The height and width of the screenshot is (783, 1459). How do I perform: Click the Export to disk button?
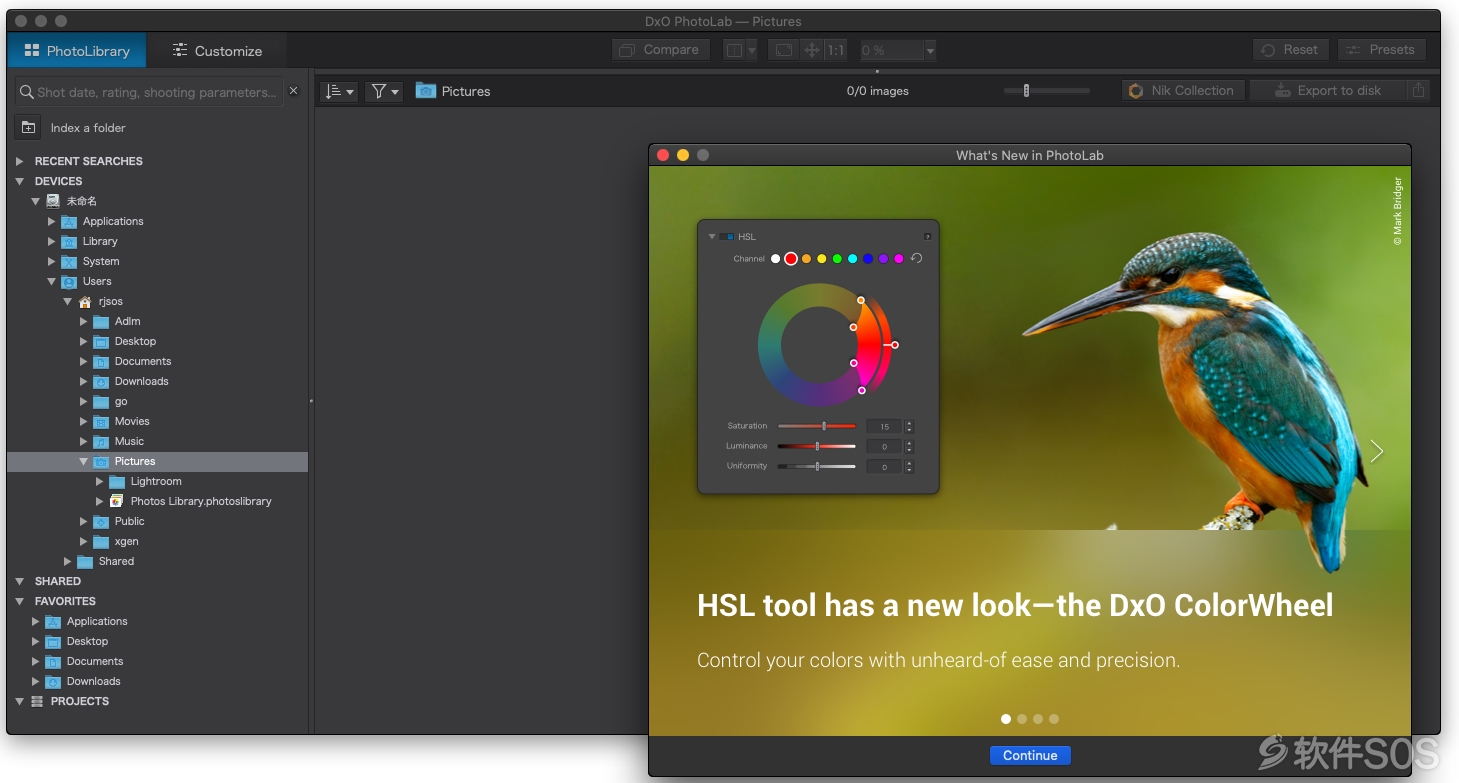pos(1328,90)
